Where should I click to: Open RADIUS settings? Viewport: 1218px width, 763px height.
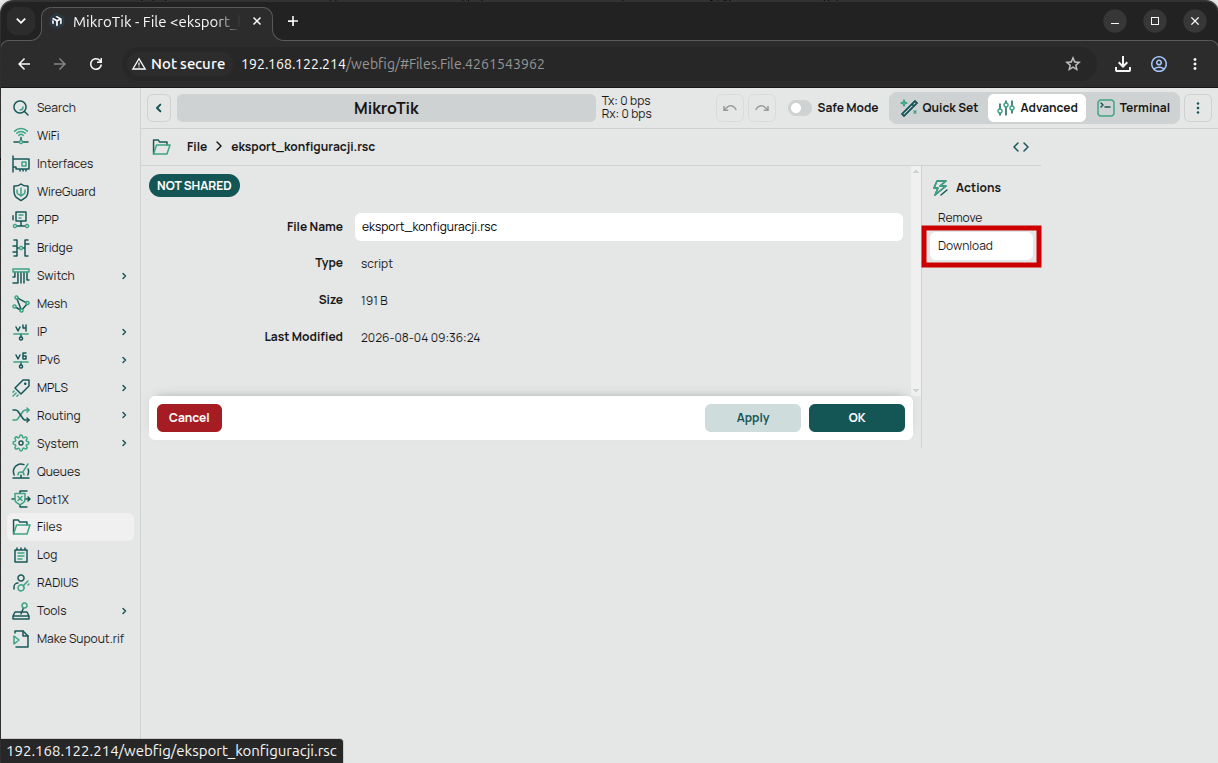(68, 583)
